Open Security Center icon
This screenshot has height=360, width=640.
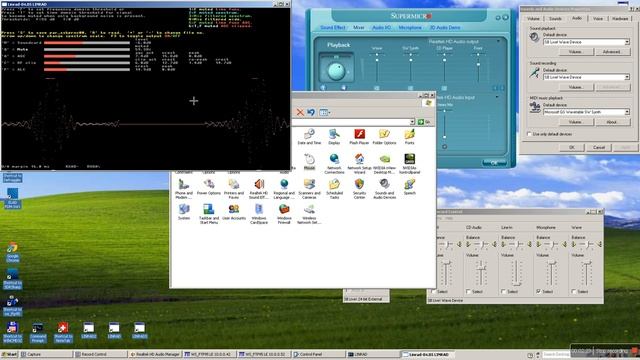point(359,189)
